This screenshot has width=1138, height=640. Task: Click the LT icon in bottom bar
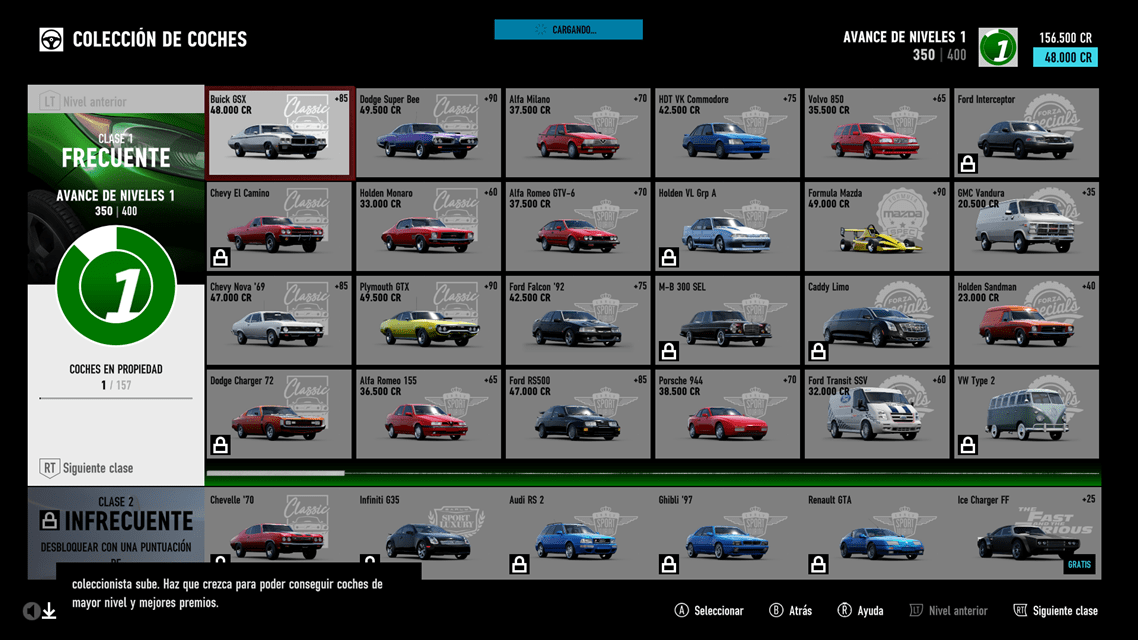point(916,610)
